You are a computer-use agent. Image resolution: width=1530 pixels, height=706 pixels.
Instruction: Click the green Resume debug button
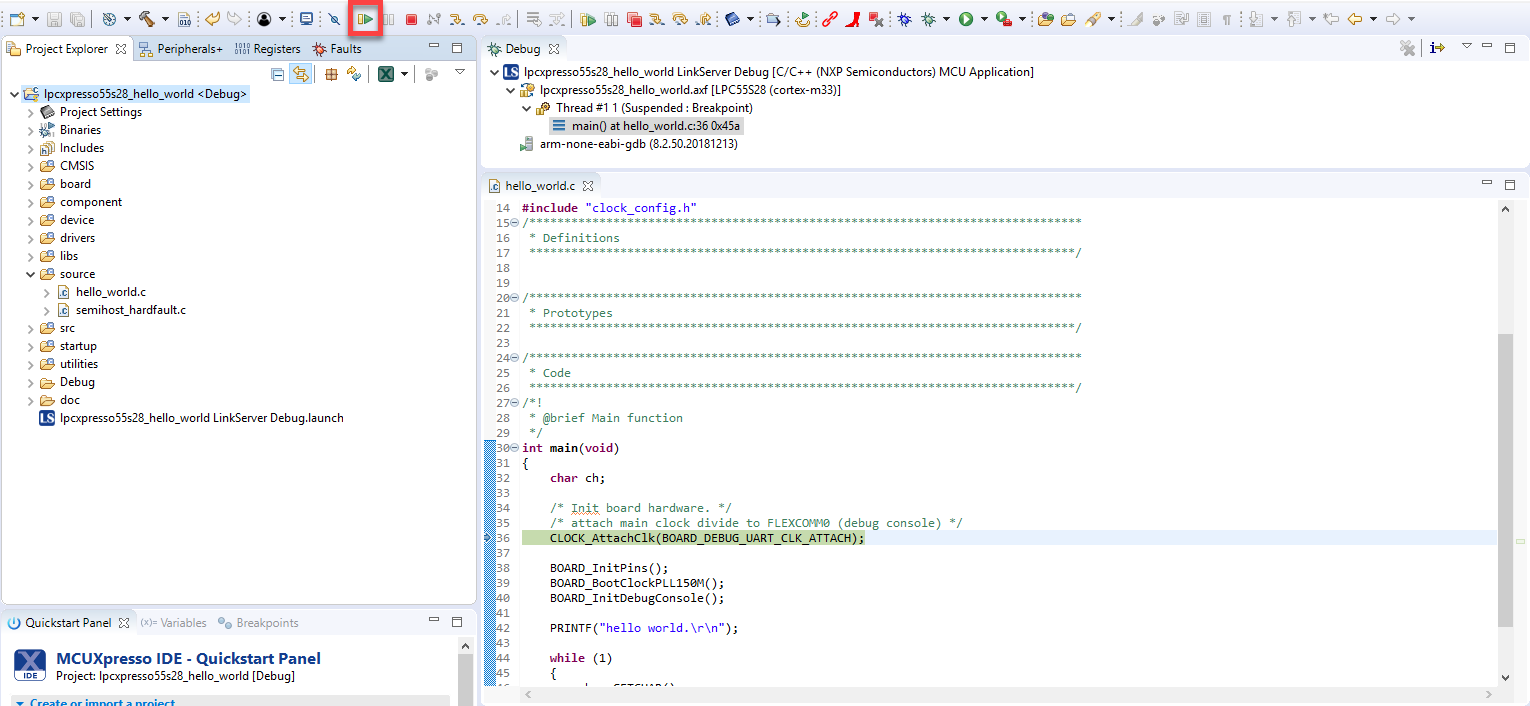pyautogui.click(x=366, y=19)
